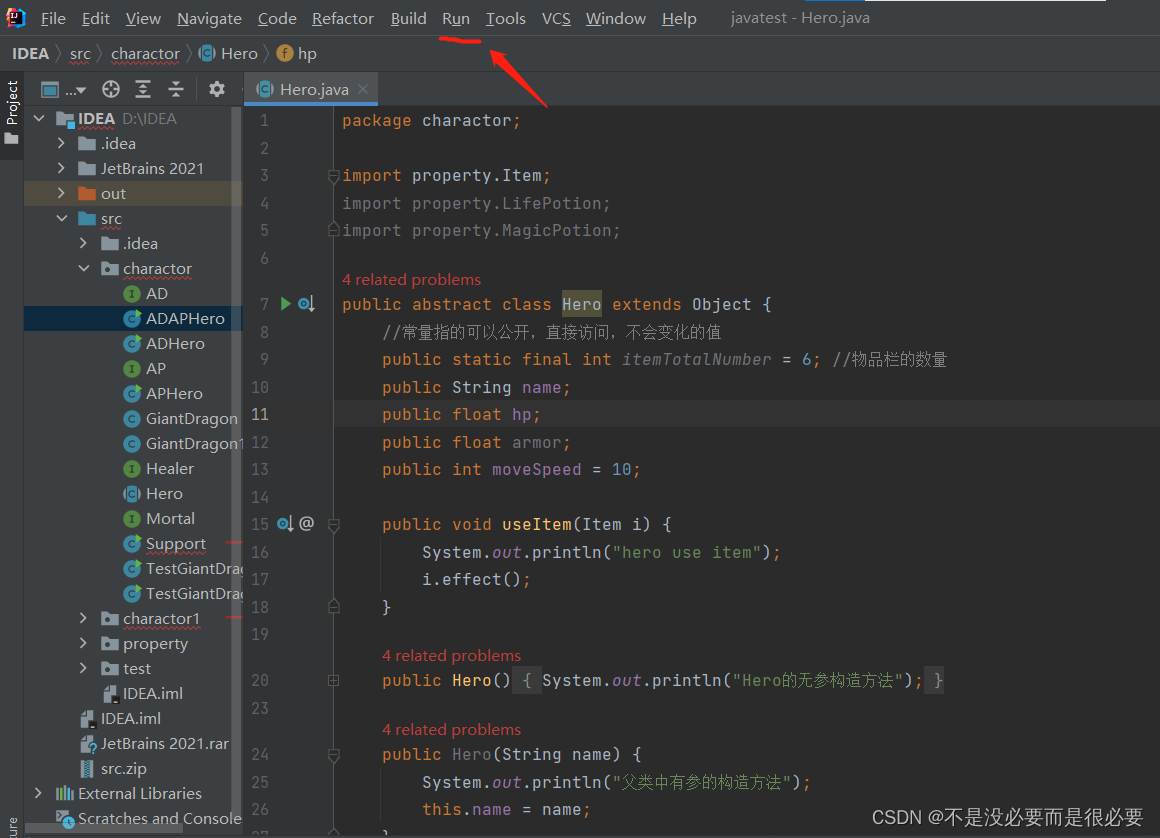Select the src.zip archive file
1160x838 pixels.
pyautogui.click(x=113, y=768)
